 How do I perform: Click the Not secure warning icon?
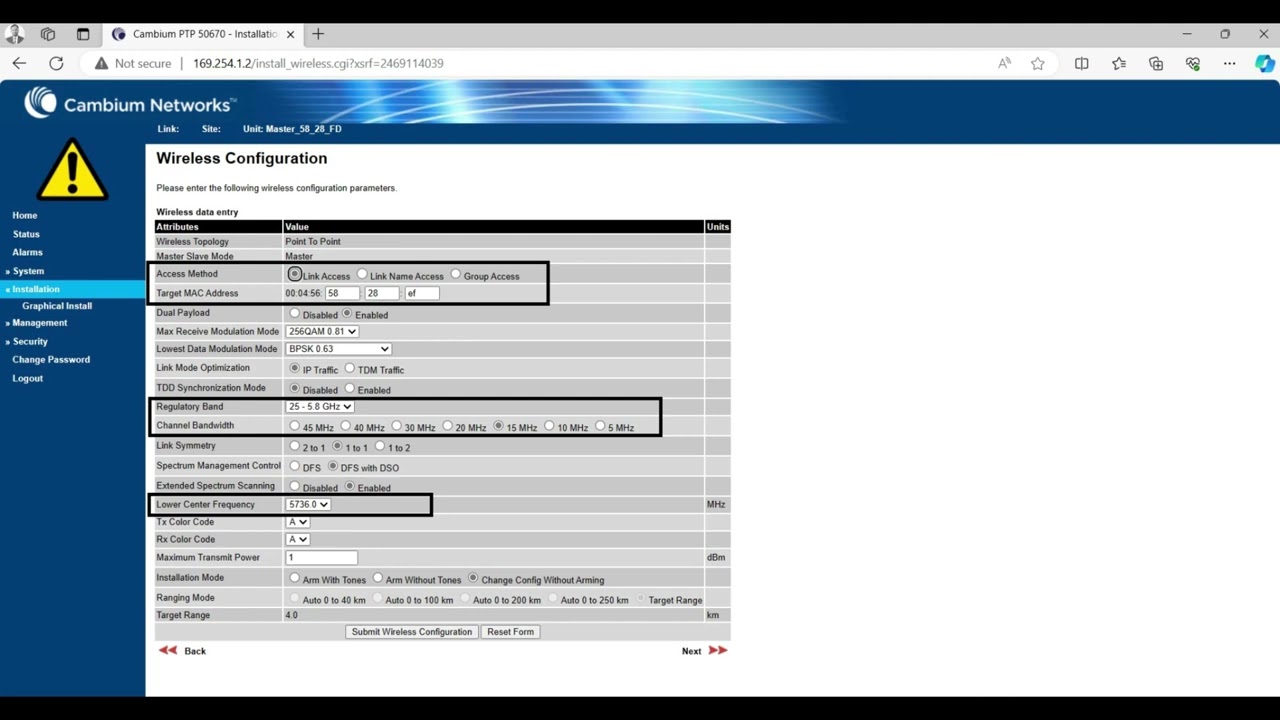pos(101,63)
